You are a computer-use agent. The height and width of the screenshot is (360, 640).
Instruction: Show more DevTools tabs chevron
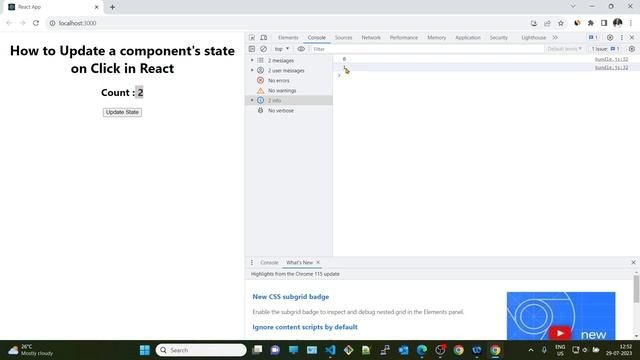[x=555, y=38]
